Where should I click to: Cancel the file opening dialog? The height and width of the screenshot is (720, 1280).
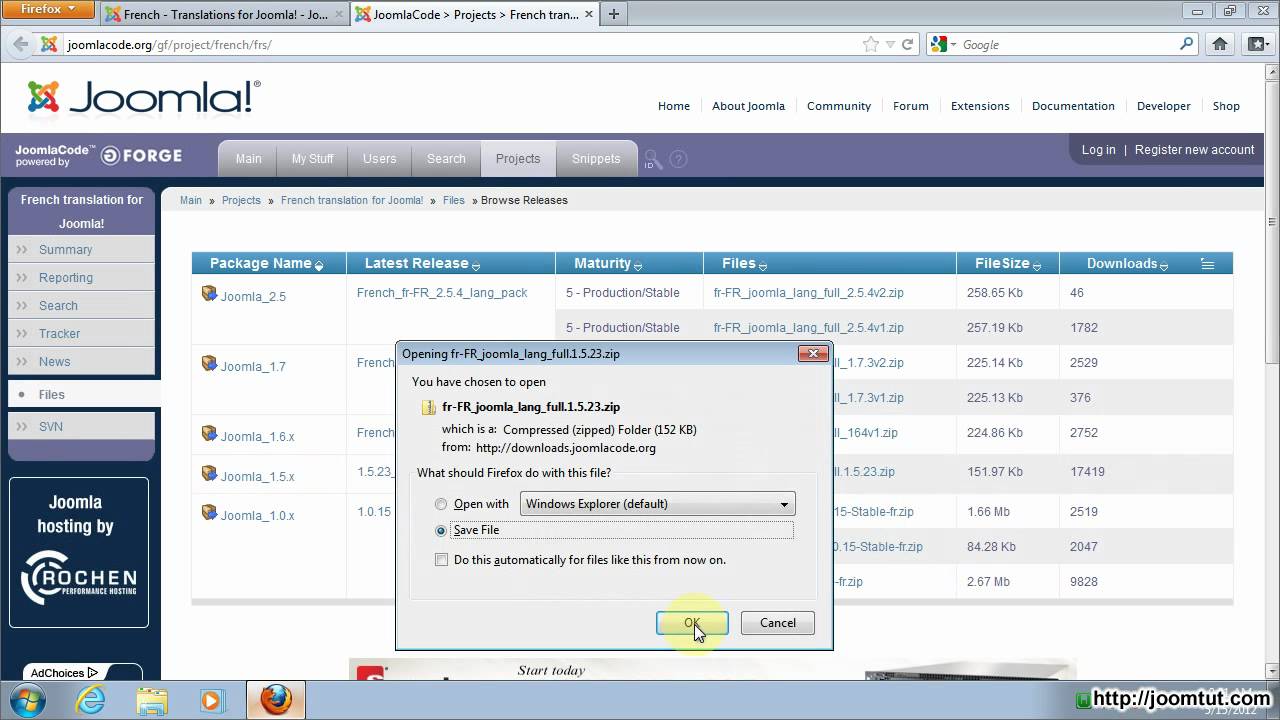tap(777, 623)
